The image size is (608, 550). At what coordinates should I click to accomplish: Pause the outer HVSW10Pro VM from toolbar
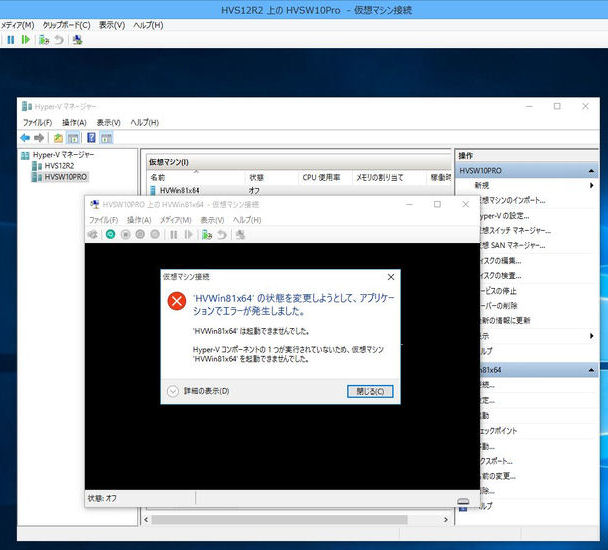click(x=11, y=40)
